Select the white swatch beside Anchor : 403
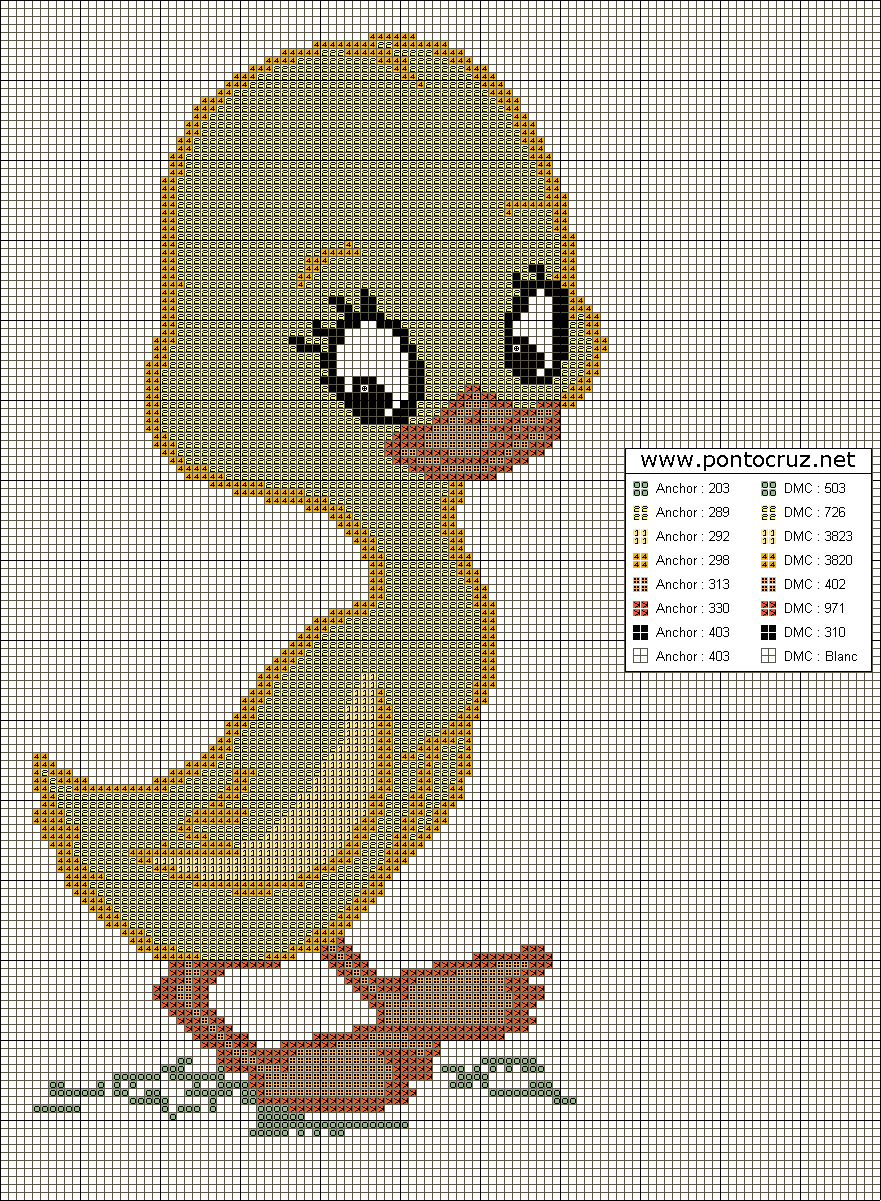 [x=640, y=657]
